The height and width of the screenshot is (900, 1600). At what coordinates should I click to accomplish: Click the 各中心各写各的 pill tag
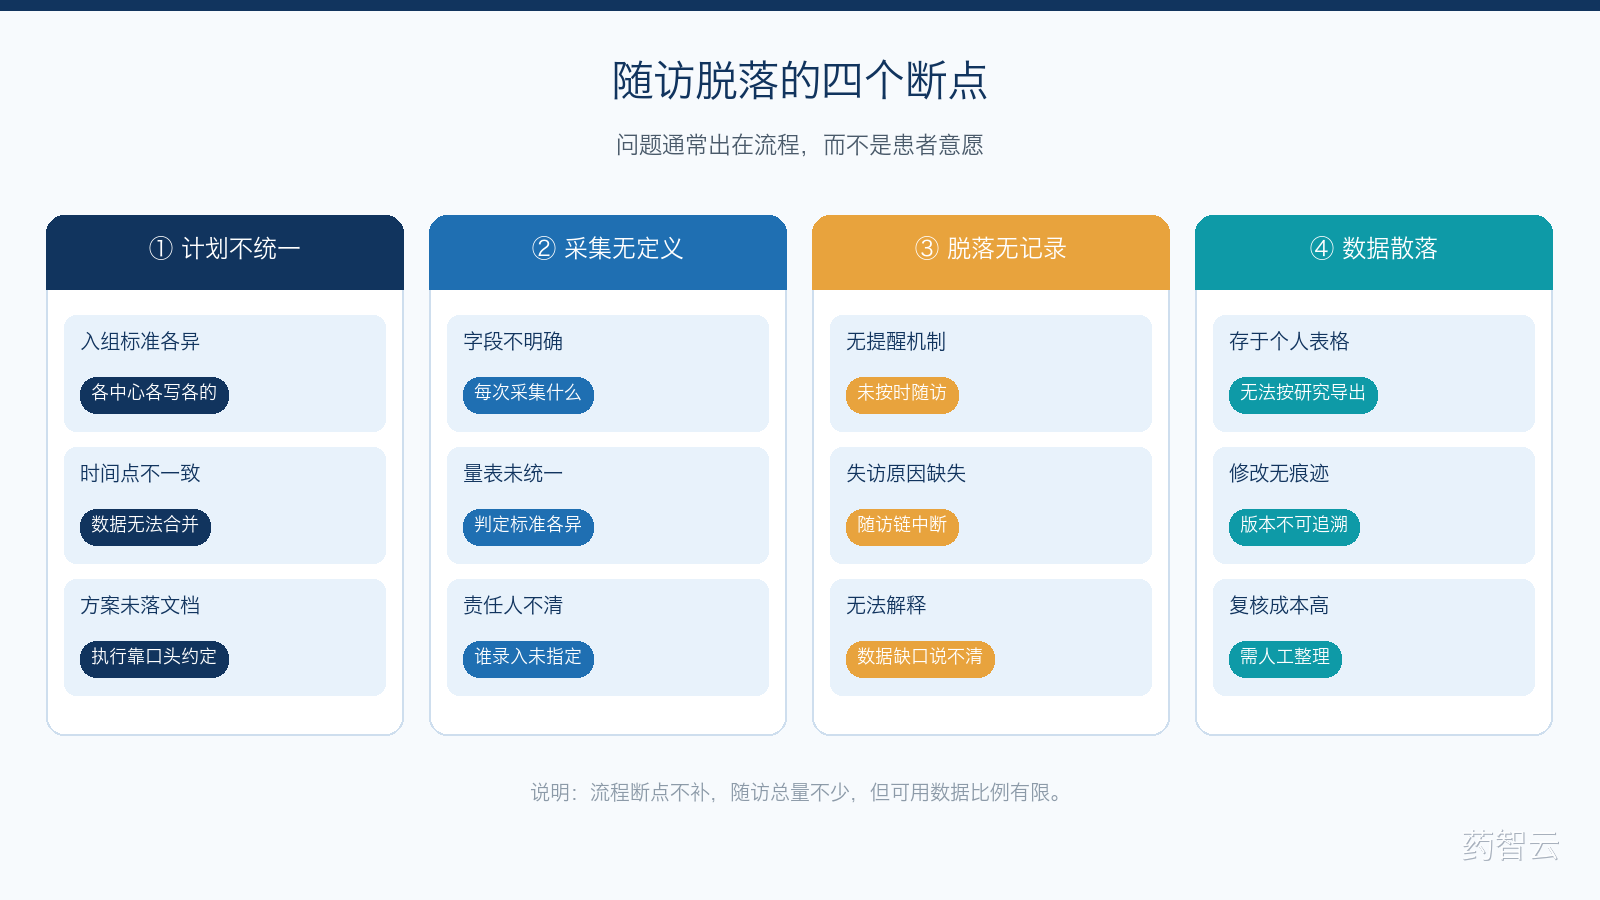[154, 393]
